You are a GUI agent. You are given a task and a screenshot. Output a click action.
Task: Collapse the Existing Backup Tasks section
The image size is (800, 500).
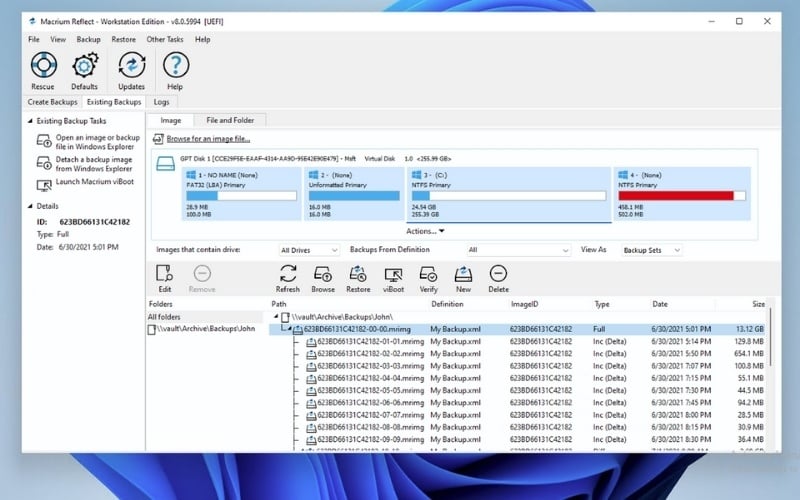tap(29, 120)
